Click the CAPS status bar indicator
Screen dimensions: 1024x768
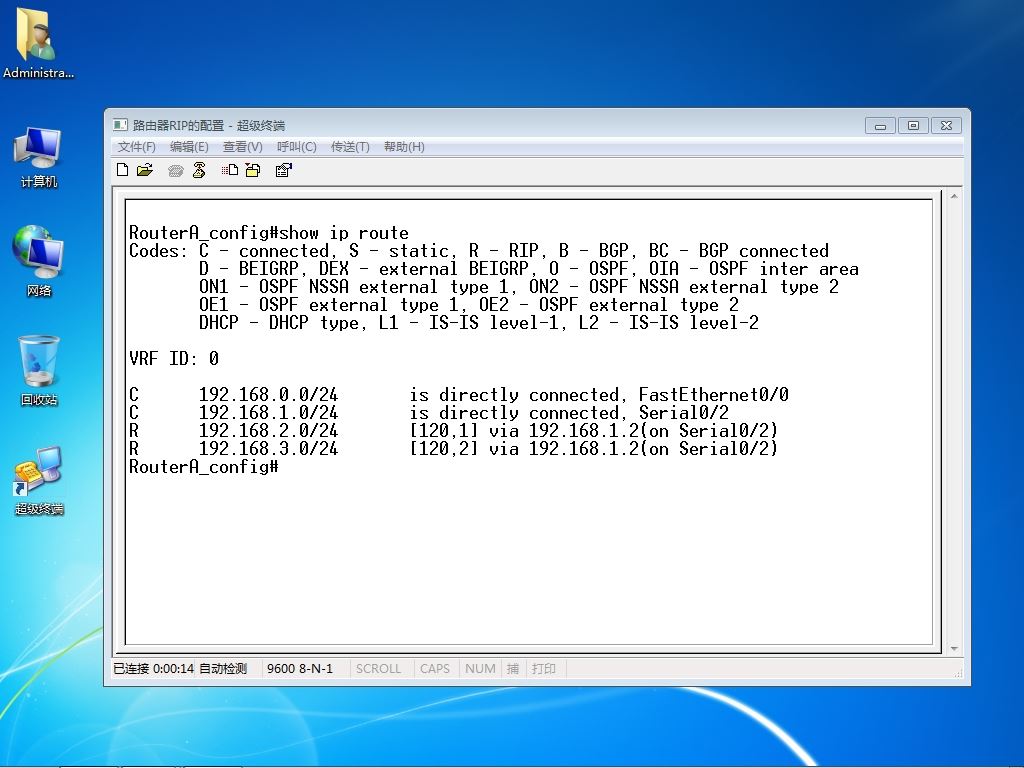pyautogui.click(x=435, y=669)
